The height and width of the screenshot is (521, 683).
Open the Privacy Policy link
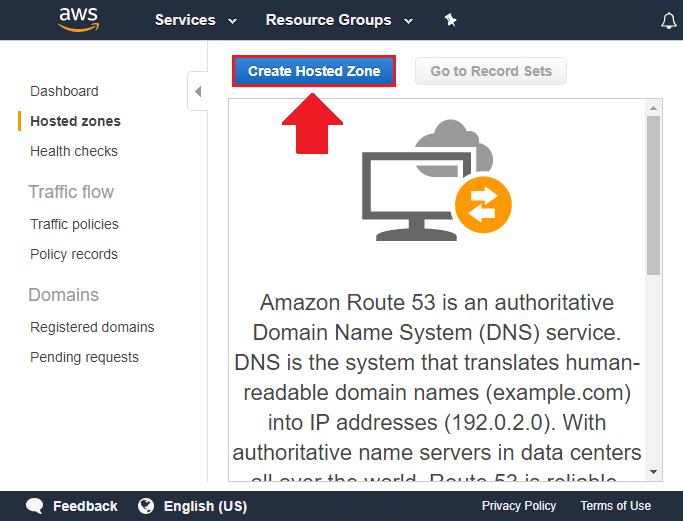click(x=519, y=506)
